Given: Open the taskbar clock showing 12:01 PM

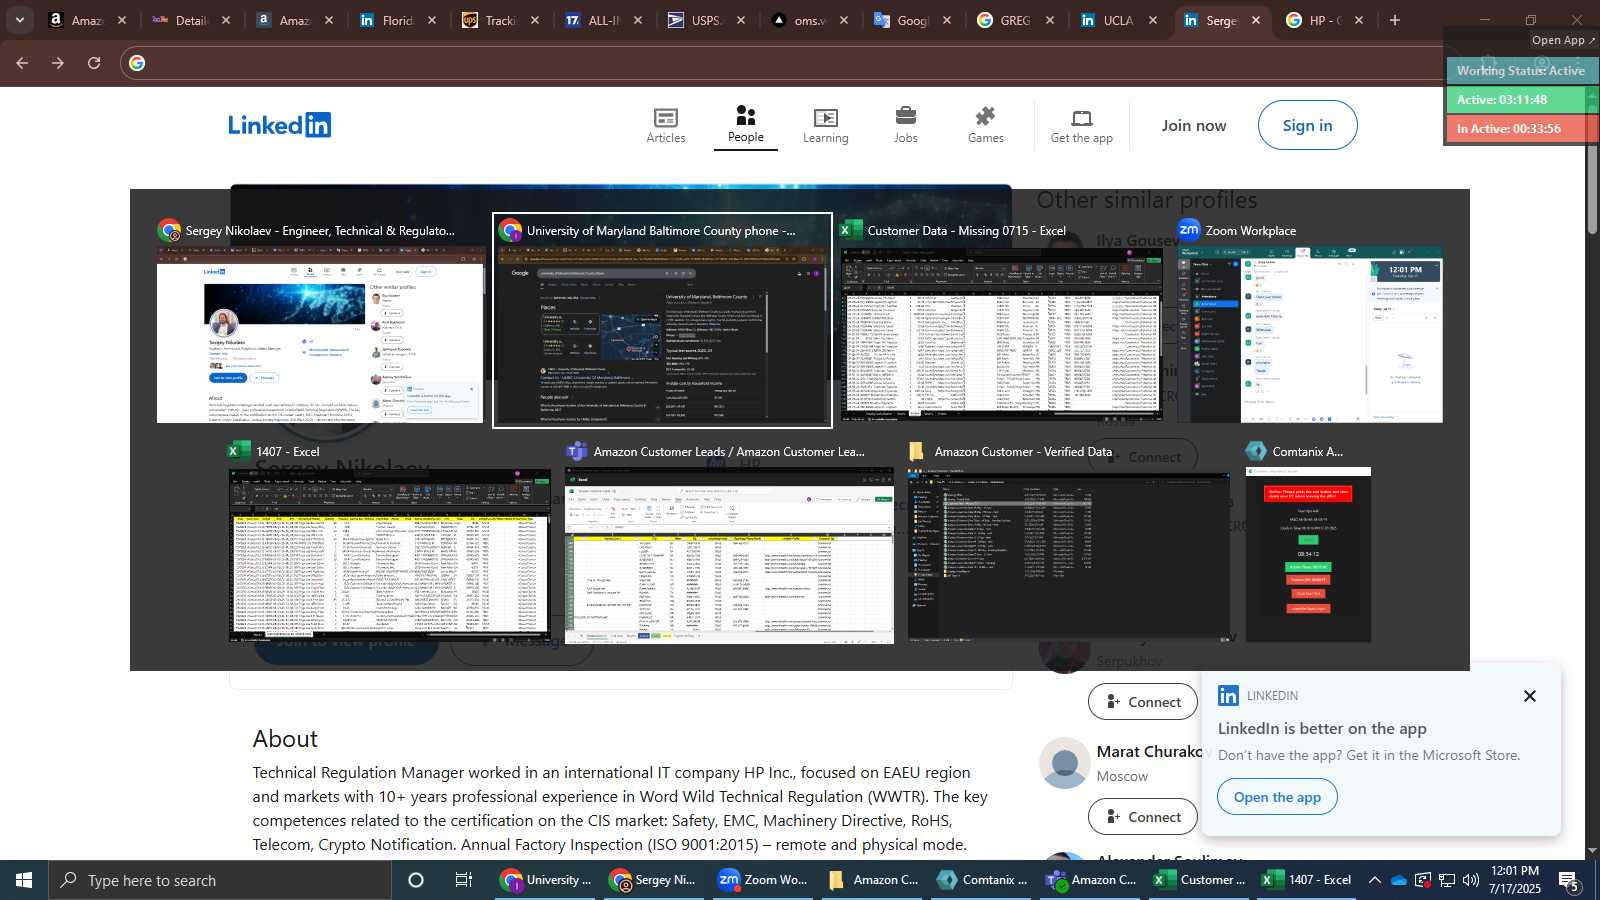Looking at the screenshot, I should pos(1515,880).
